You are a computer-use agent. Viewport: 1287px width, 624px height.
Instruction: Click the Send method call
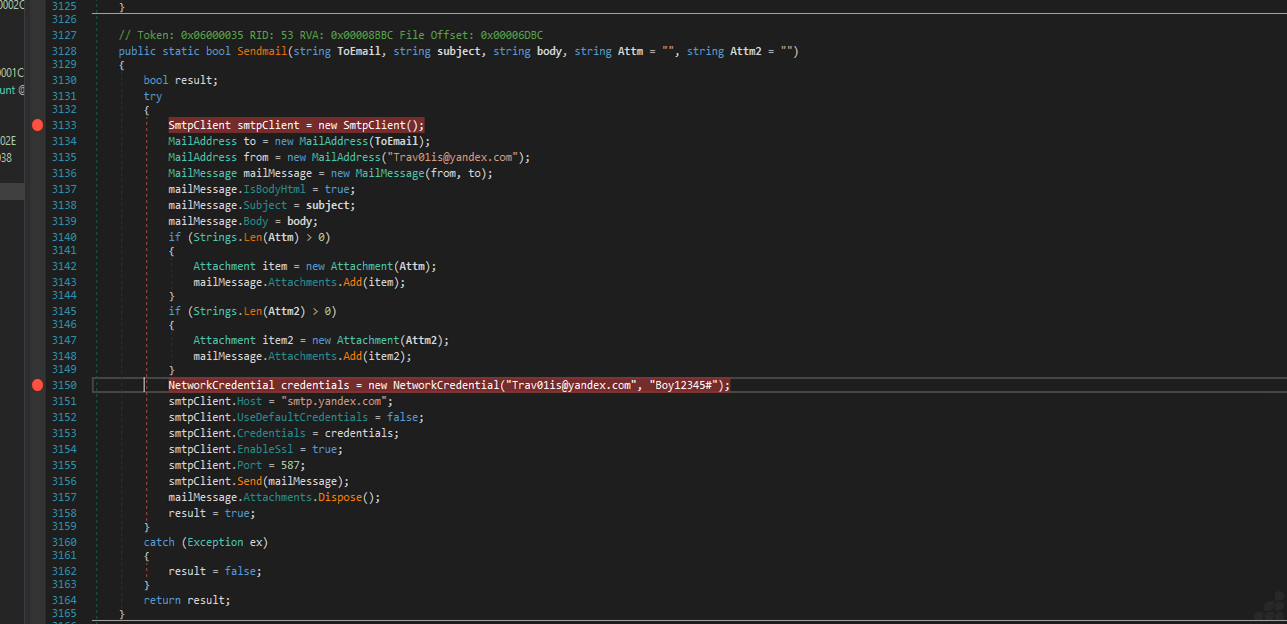point(249,481)
